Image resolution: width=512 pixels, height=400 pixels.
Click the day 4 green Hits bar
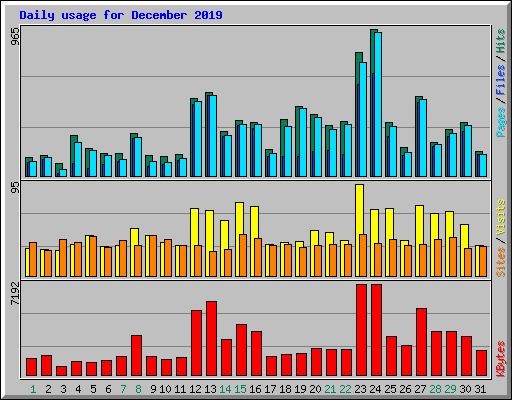coord(73,150)
